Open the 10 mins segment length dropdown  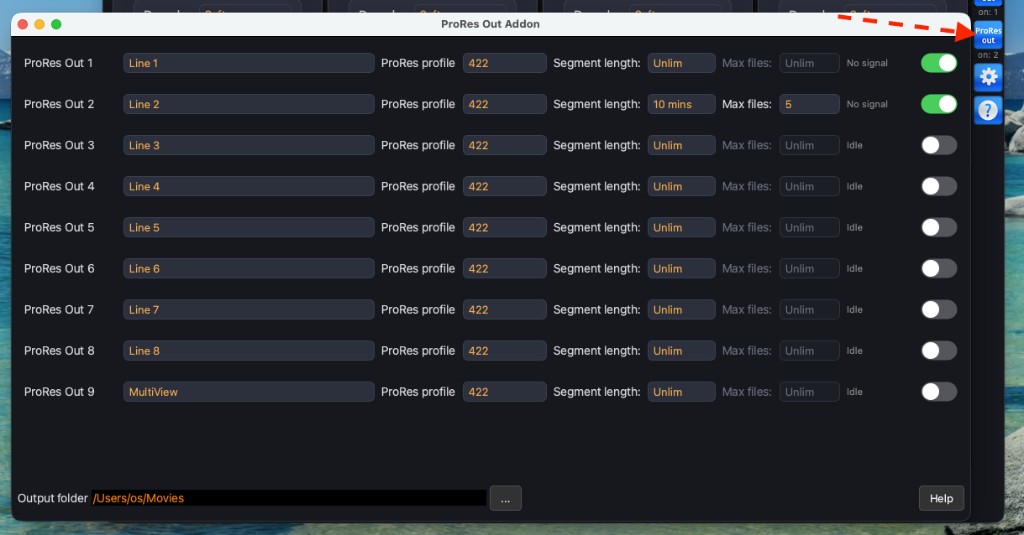pyautogui.click(x=681, y=105)
